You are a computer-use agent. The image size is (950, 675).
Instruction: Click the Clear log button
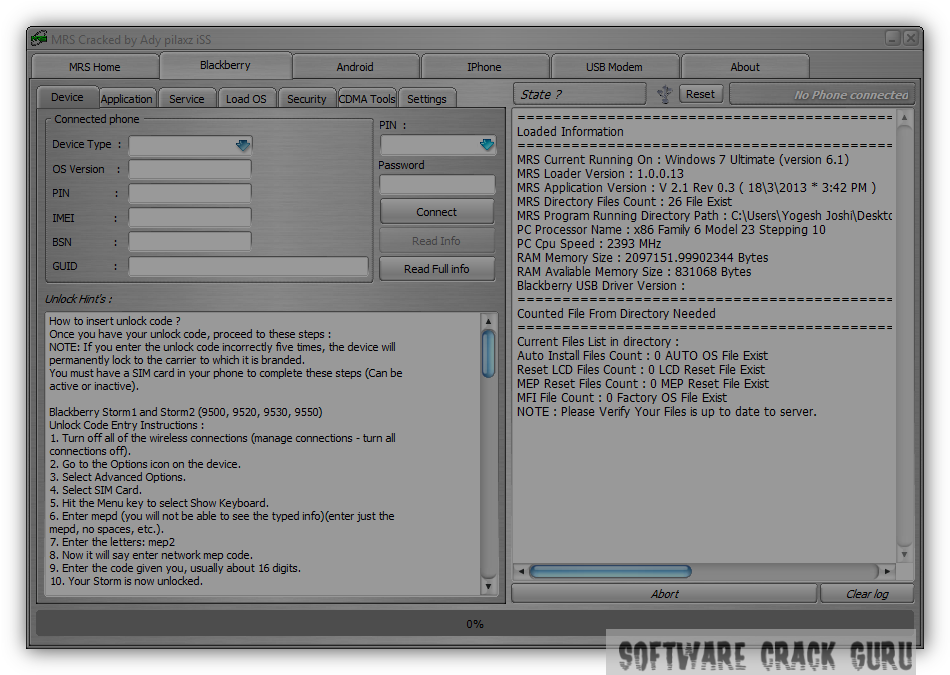867,594
